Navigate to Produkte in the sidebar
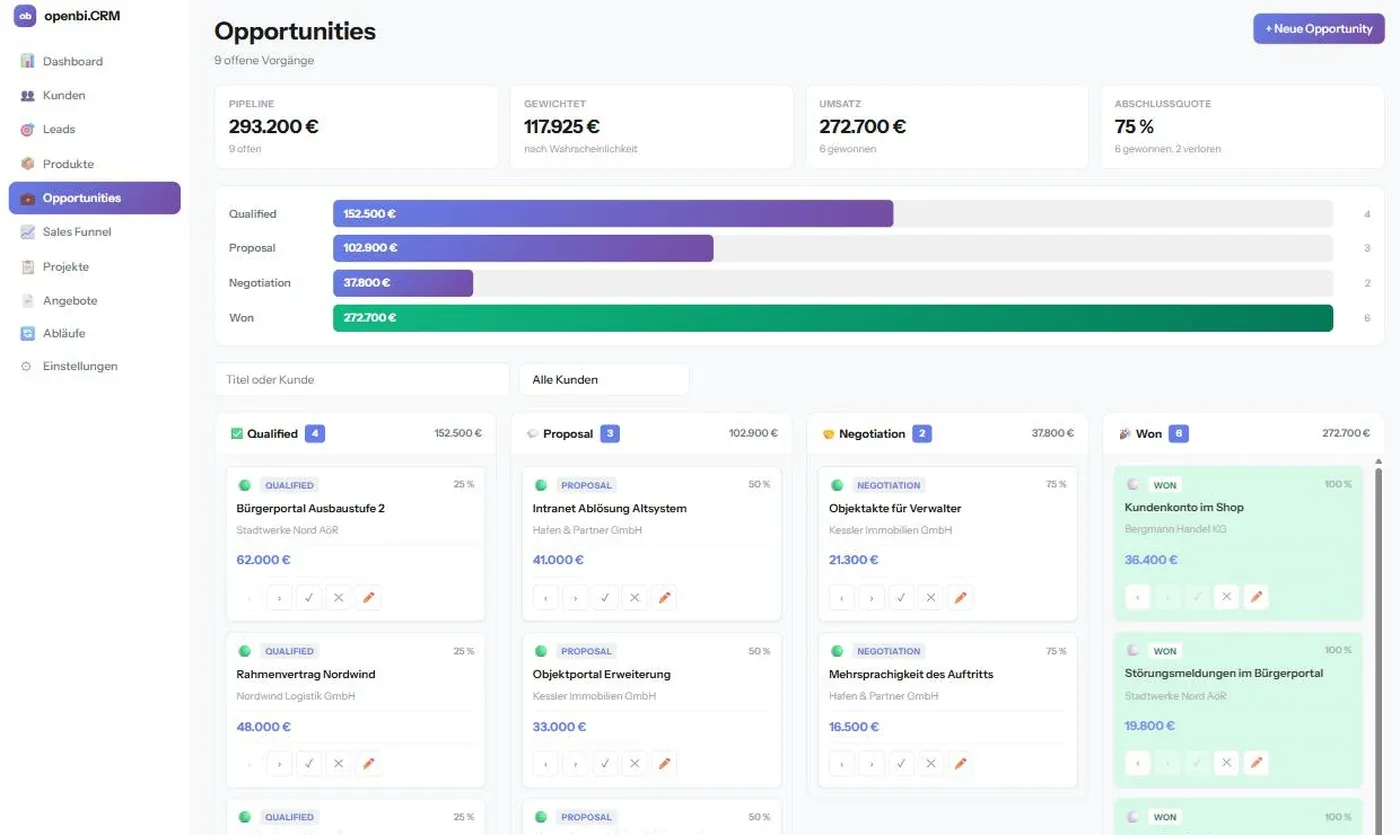Viewport: 1400px width, 835px height. pyautogui.click(x=94, y=163)
